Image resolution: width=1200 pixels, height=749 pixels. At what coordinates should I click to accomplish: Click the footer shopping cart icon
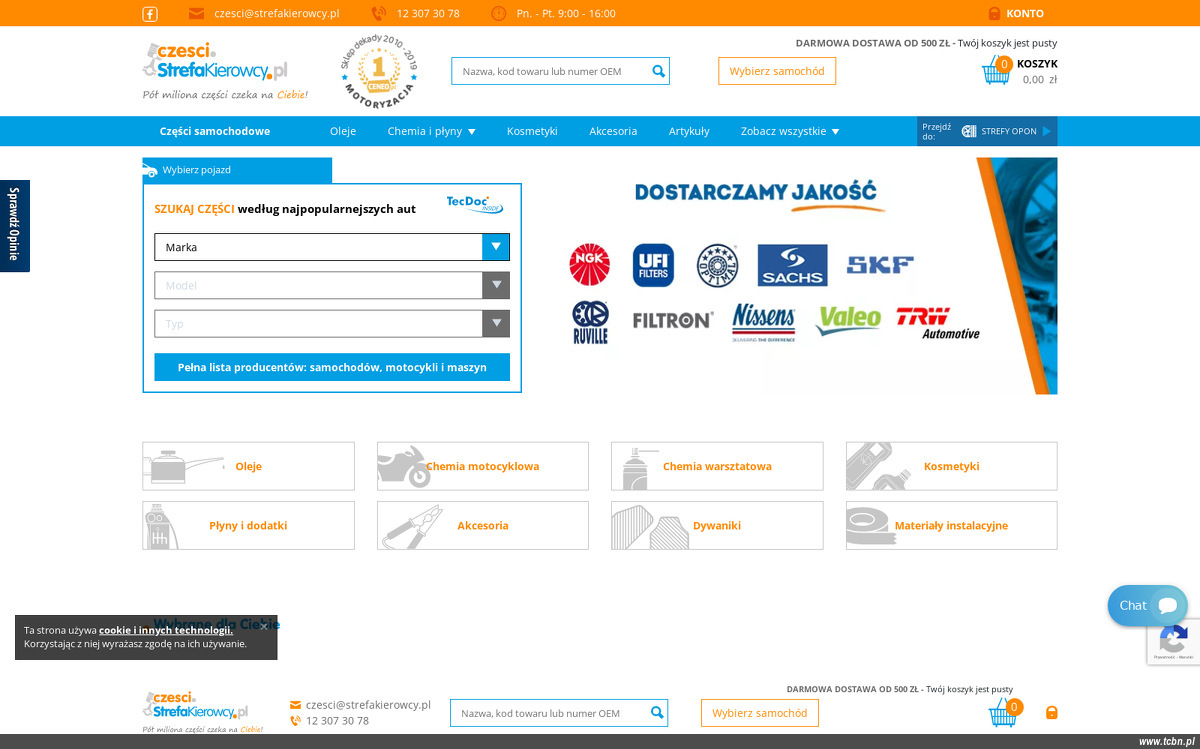tap(1004, 712)
